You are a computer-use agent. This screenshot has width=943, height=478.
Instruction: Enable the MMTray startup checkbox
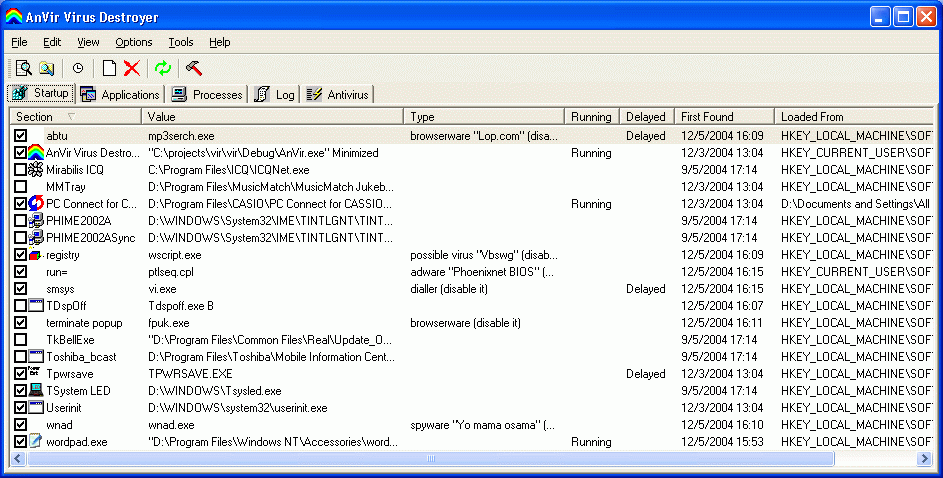coord(20,186)
